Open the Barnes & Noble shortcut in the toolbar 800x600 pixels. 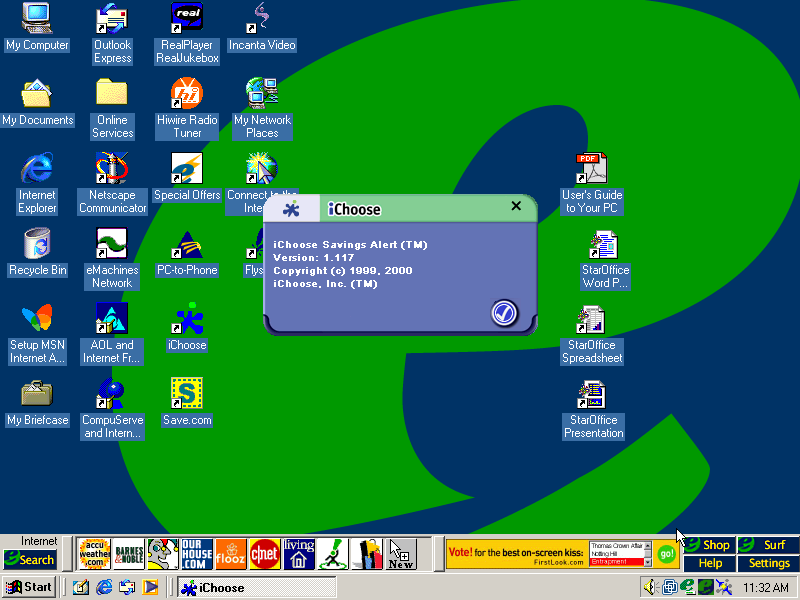click(x=128, y=553)
